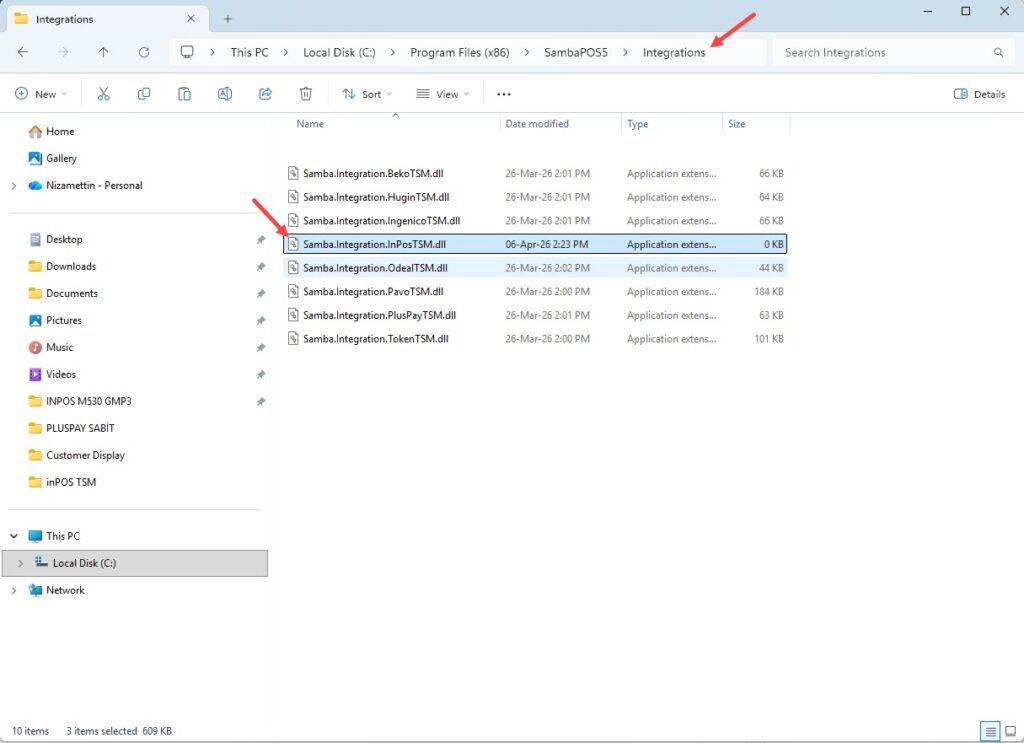
Task: Click the Paste clipboard icon
Action: 184,94
